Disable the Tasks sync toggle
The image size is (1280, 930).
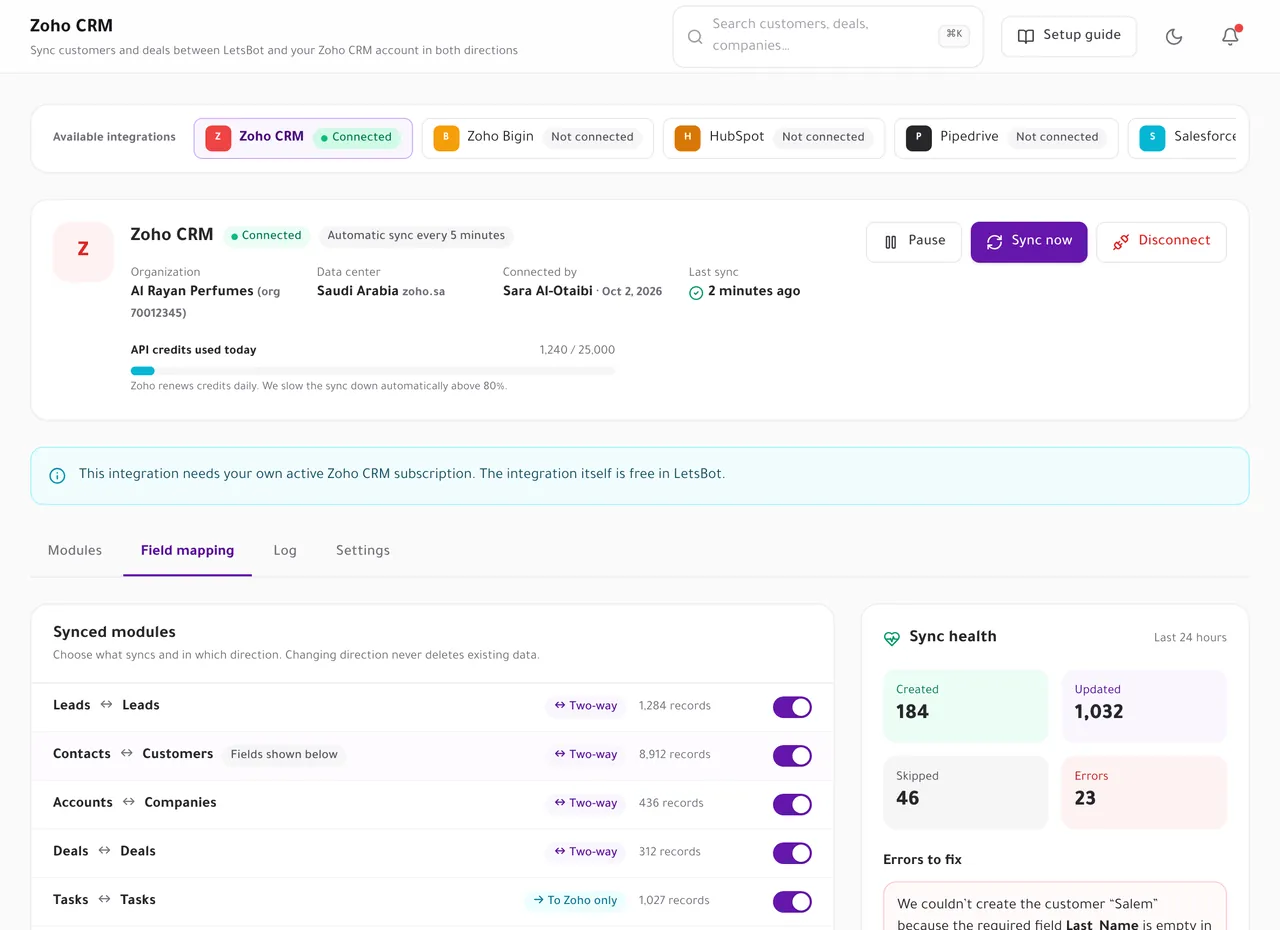792,902
